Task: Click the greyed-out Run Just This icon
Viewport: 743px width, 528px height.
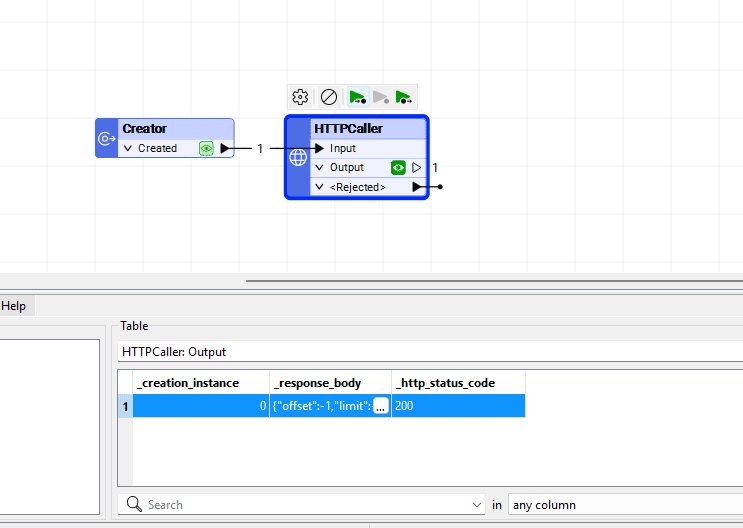Action: click(381, 97)
